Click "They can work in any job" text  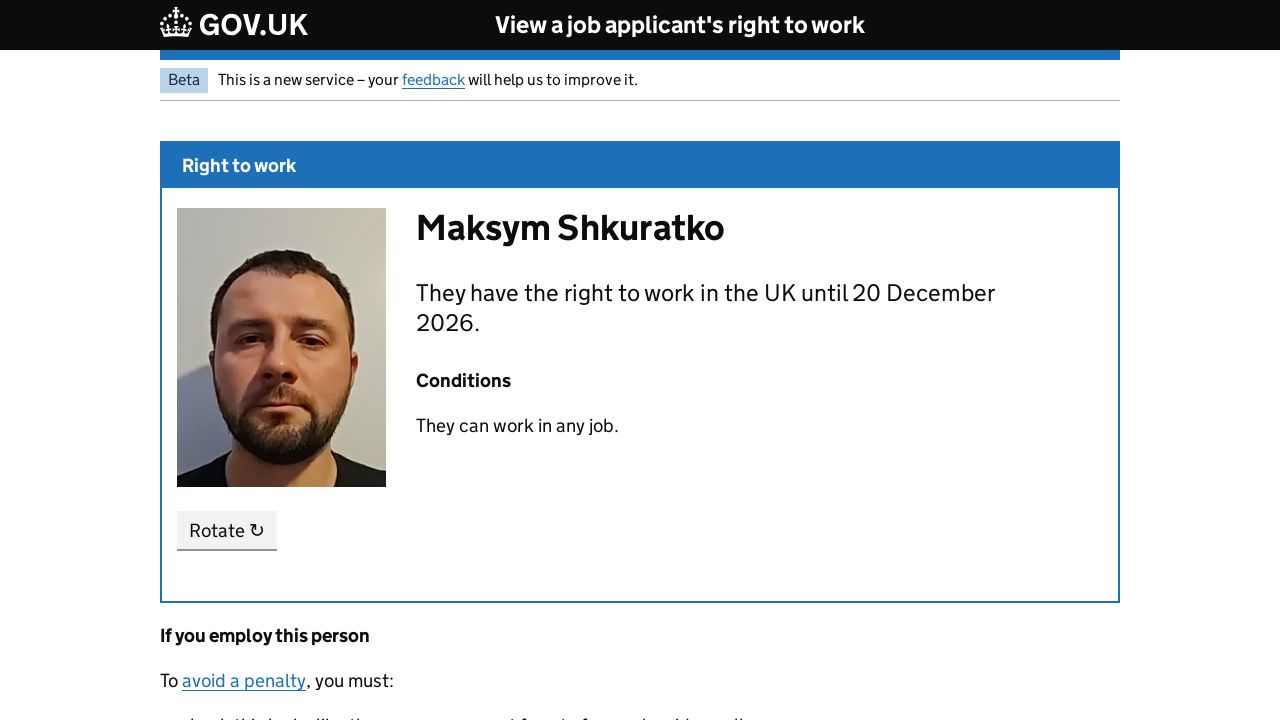pyautogui.click(x=517, y=426)
